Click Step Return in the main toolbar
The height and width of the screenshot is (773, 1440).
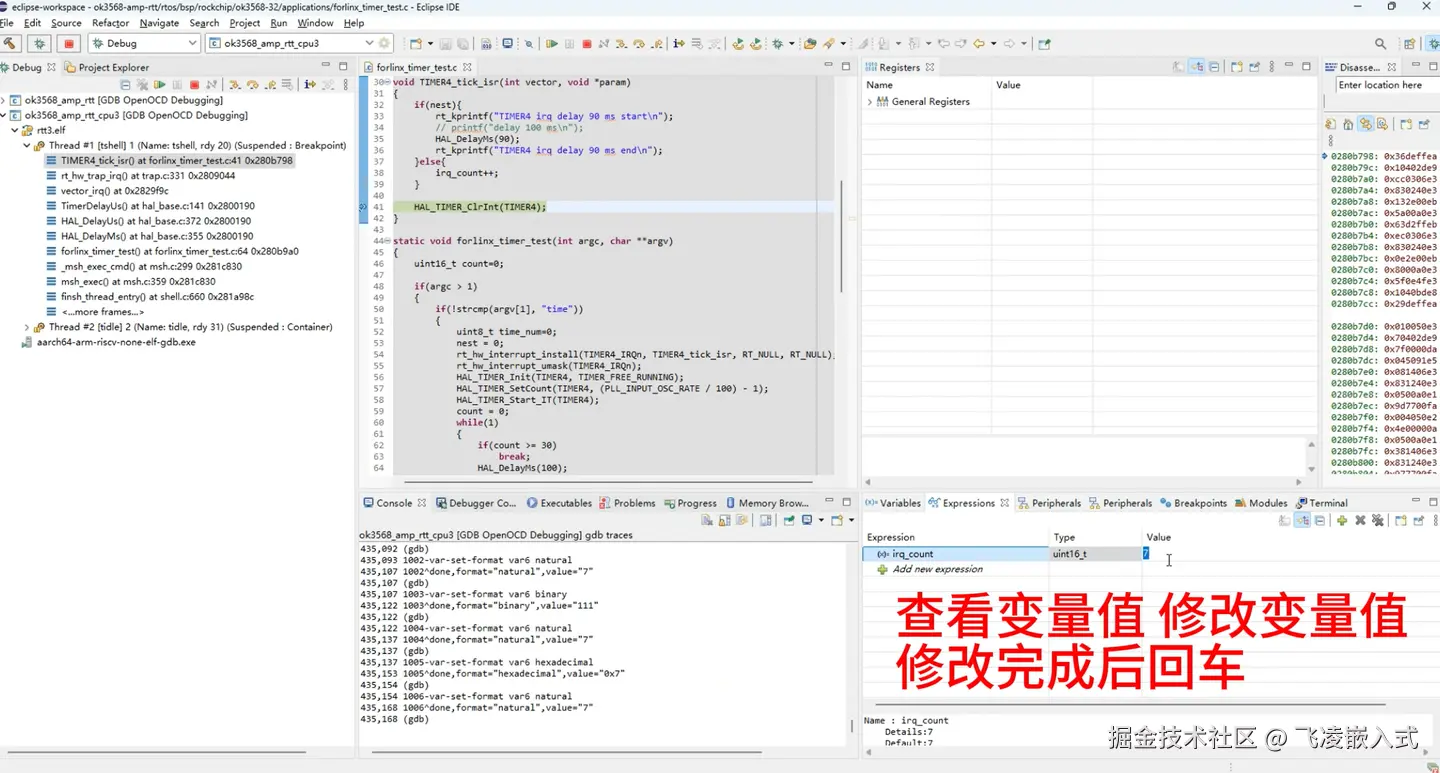pyautogui.click(x=656, y=44)
